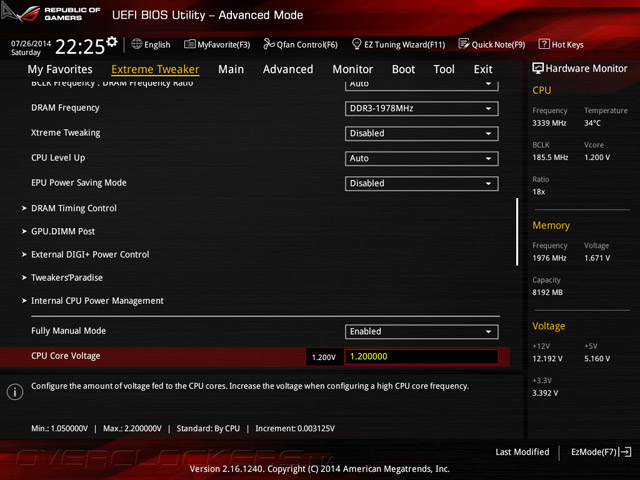640x480 pixels.
Task: Click Ratio 18x value
Action: coord(539,192)
